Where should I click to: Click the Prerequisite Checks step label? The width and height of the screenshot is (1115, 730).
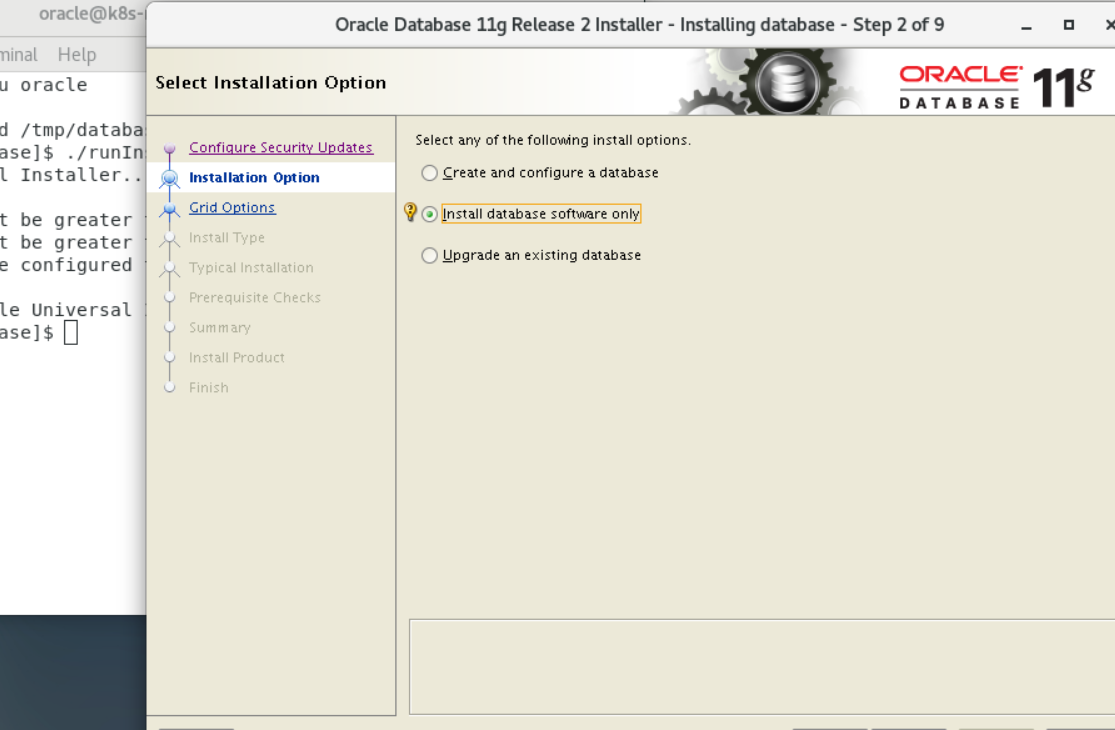255,297
